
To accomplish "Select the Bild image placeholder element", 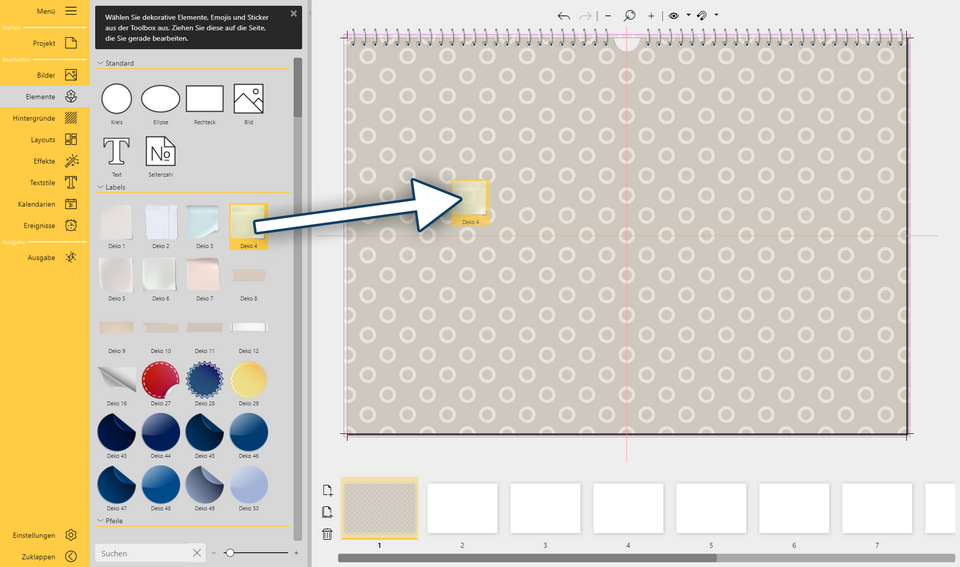I will click(248, 99).
